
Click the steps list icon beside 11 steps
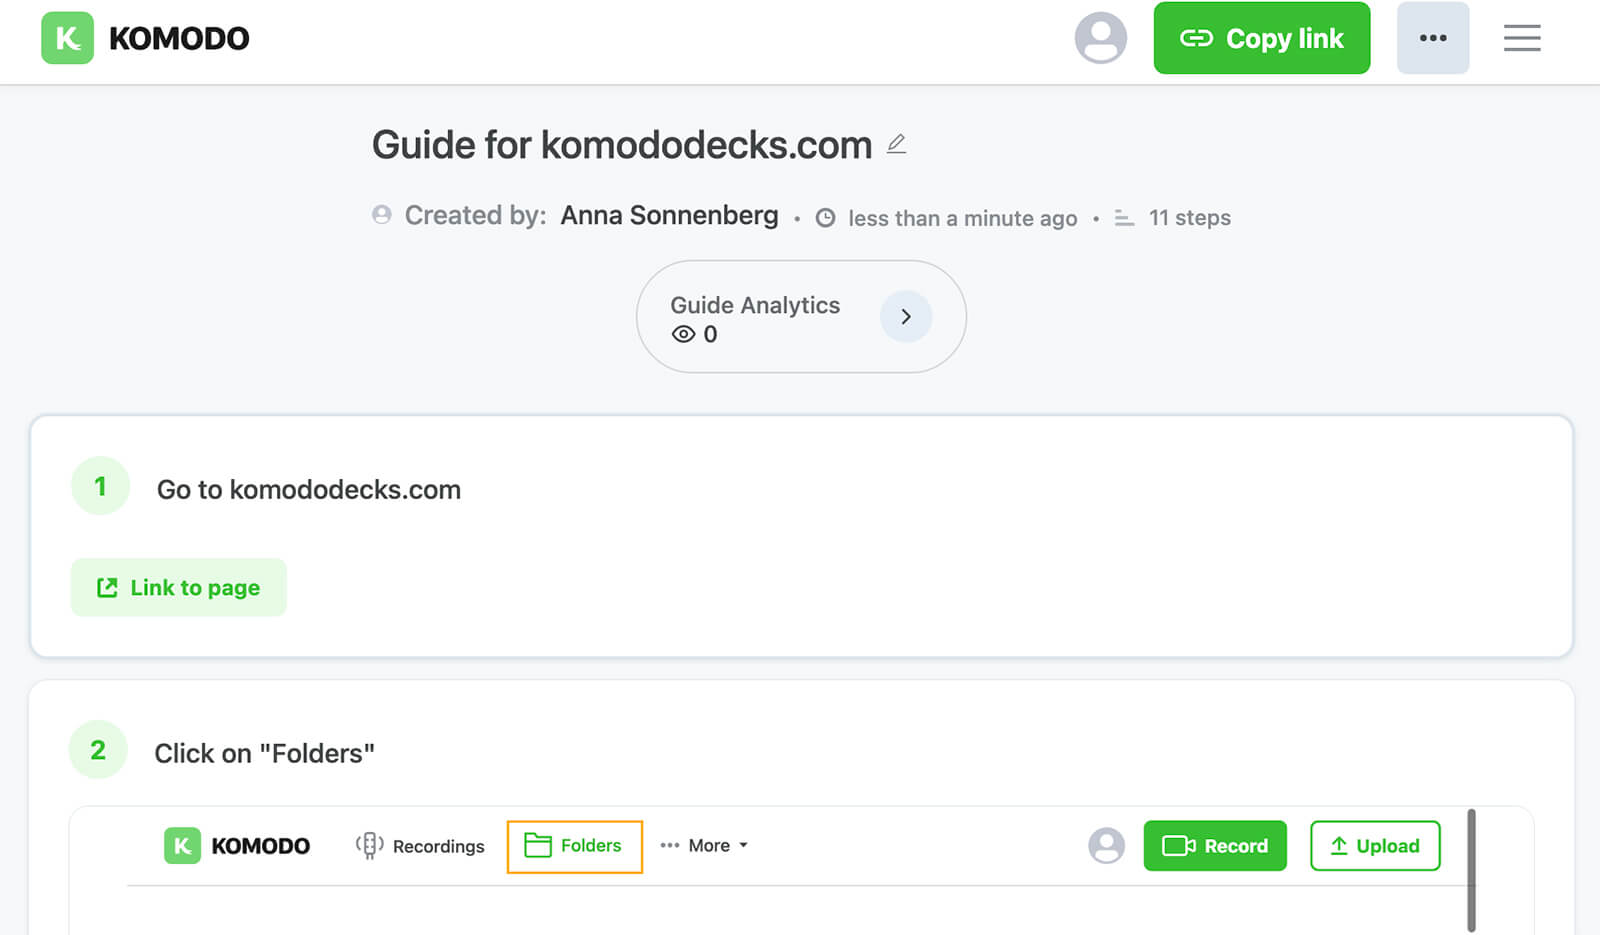[1124, 218]
